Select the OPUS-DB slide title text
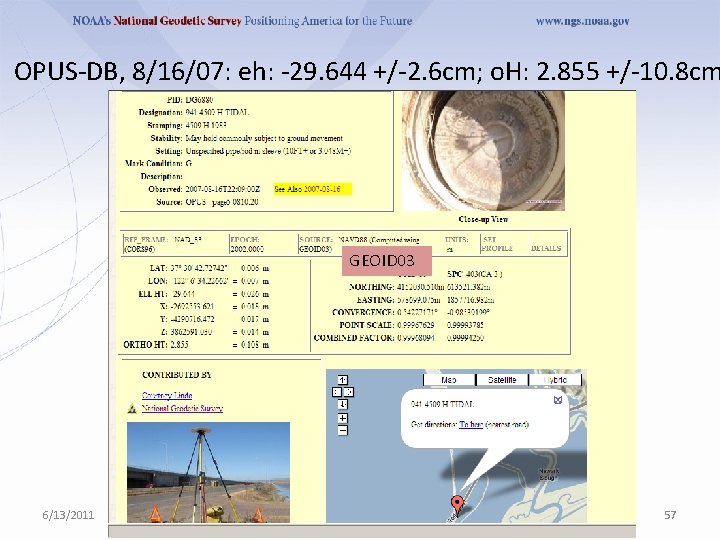Viewport: 720px width, 540px height. click(366, 72)
